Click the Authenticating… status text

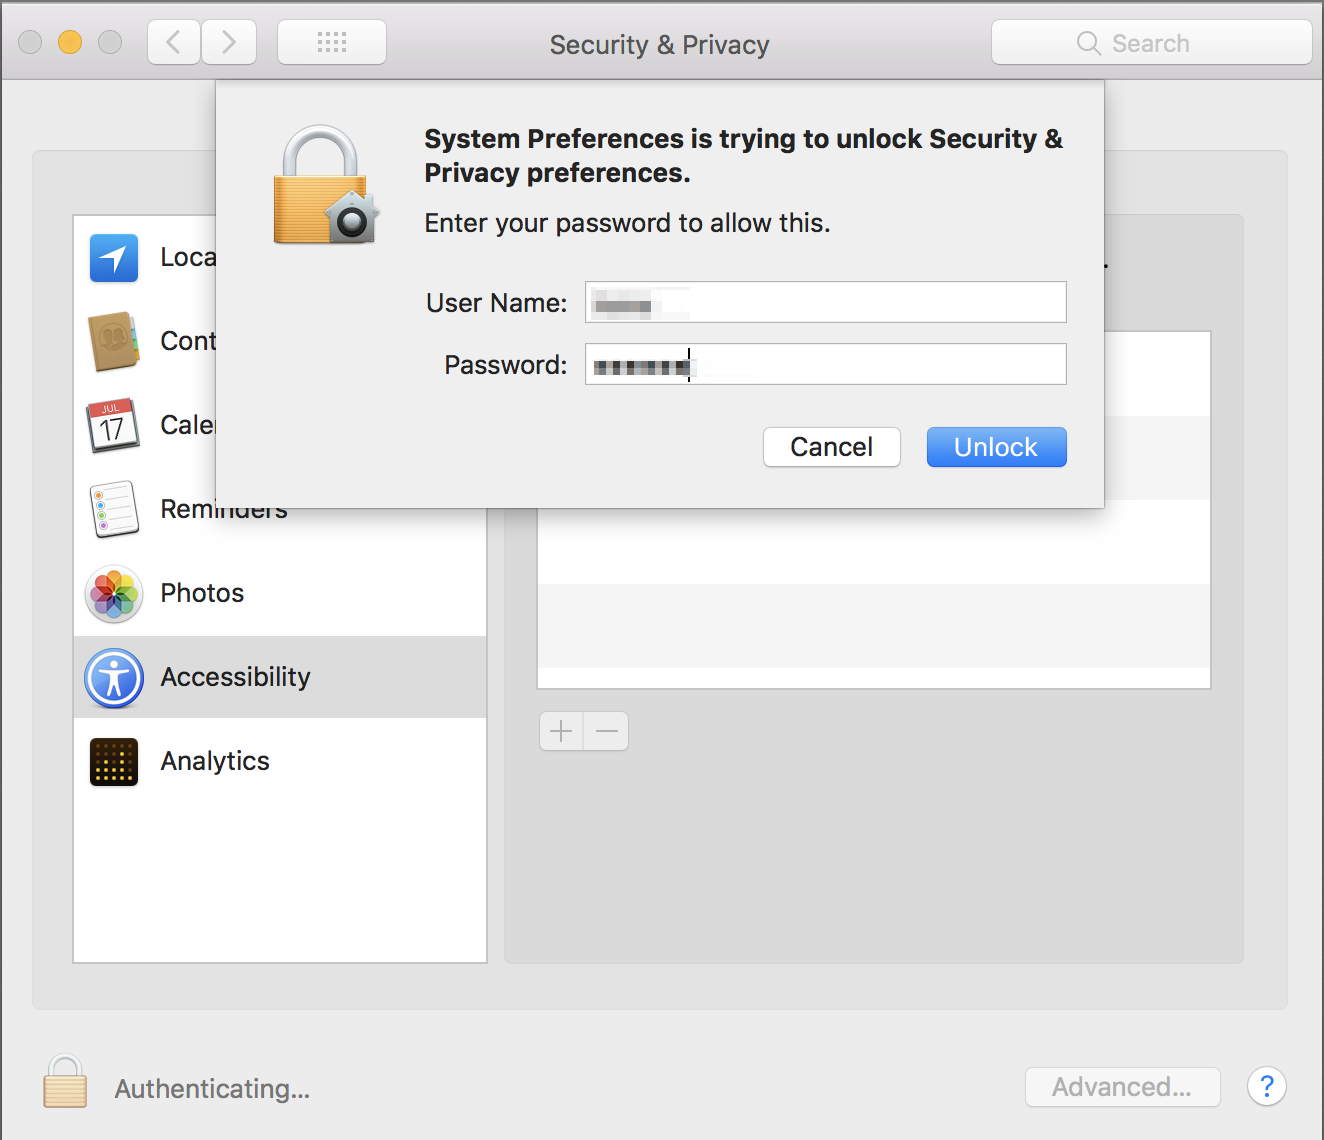212,1088
